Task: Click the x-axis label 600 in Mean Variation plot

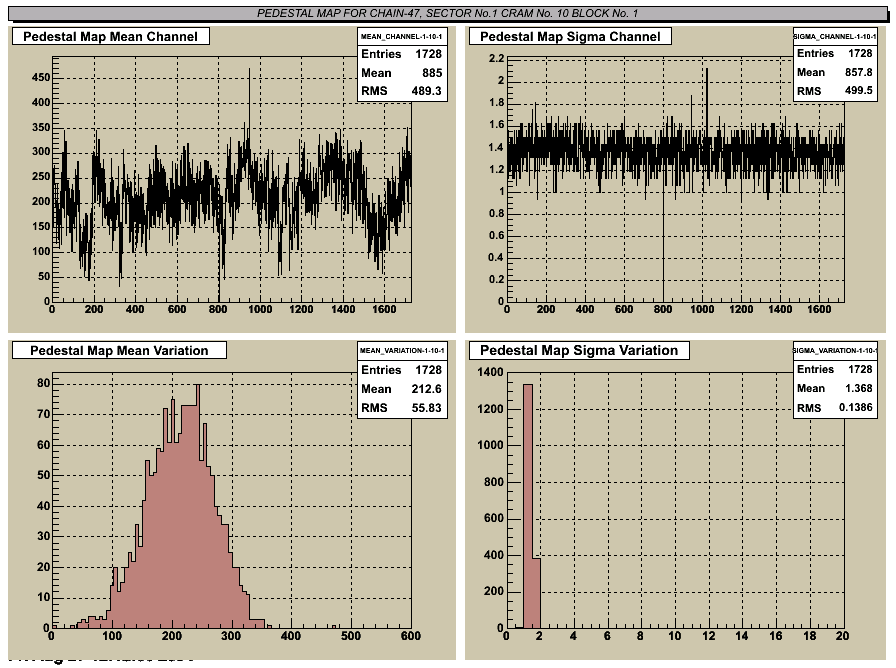Action: point(410,635)
